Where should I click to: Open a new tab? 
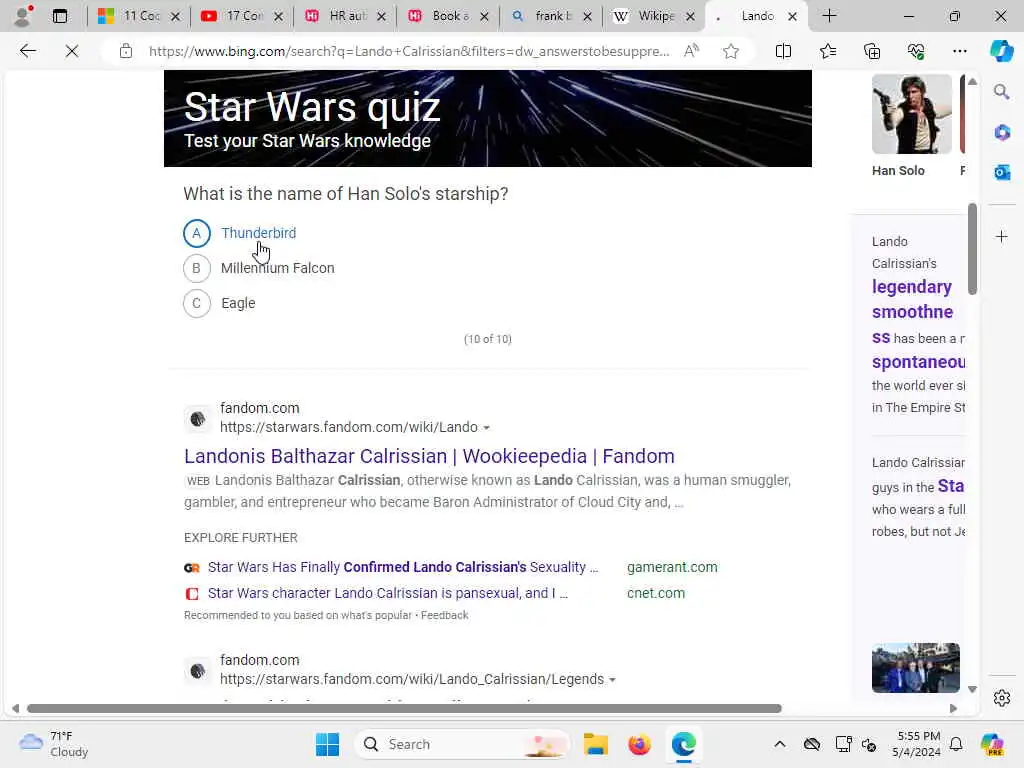tap(829, 16)
